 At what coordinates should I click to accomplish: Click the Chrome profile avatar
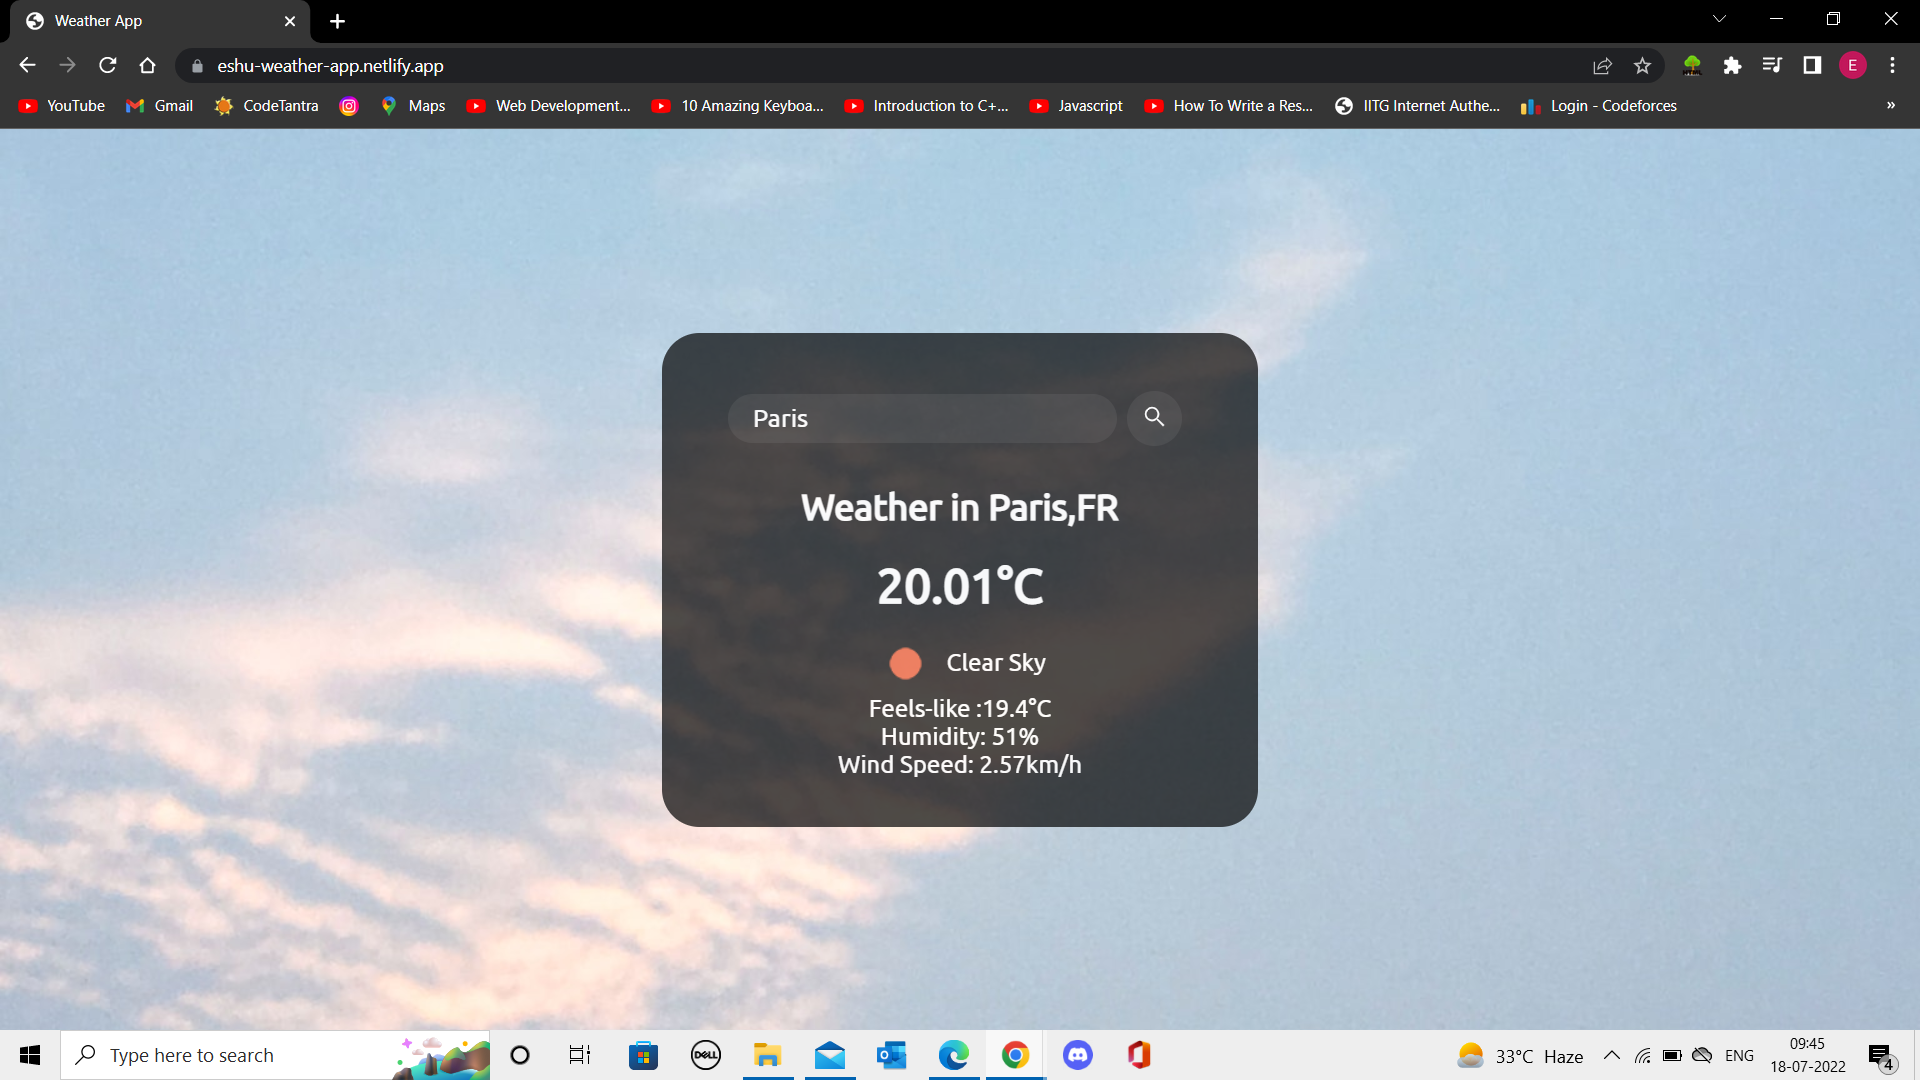coord(1853,65)
